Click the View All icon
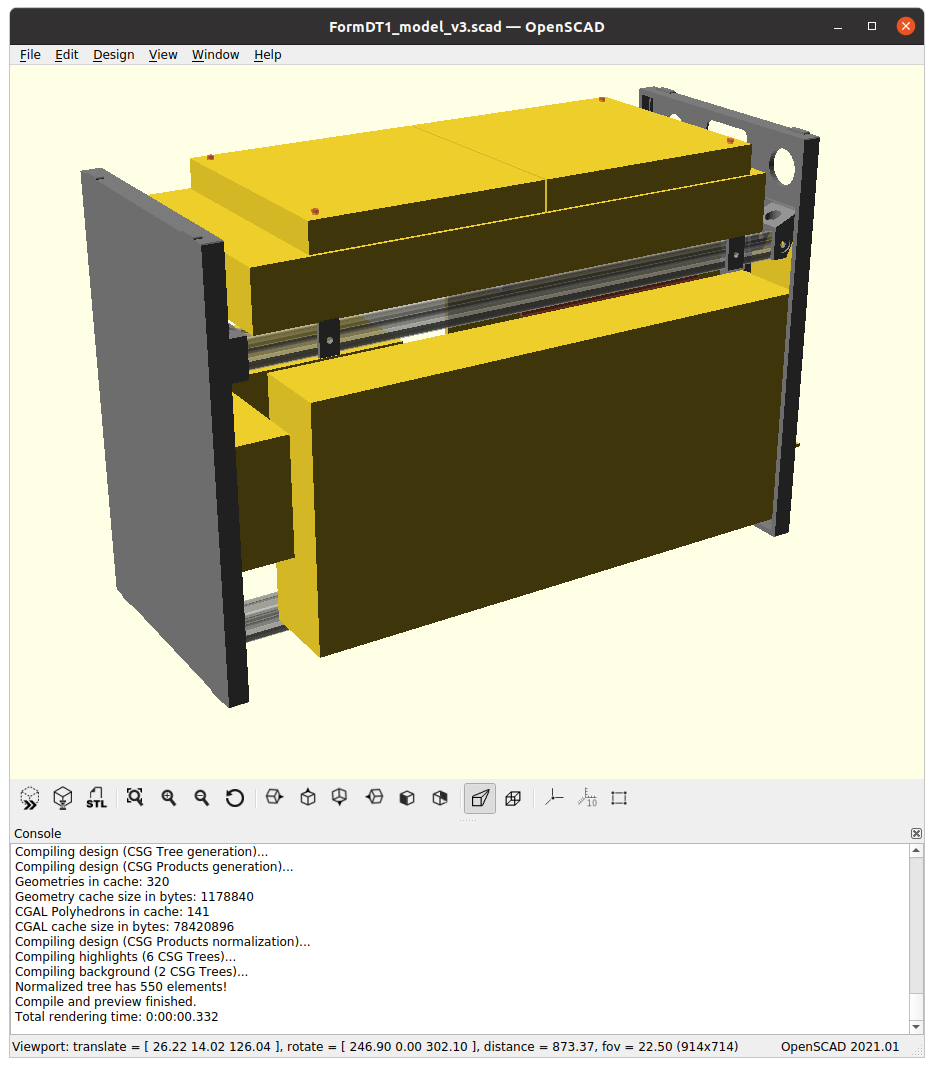The height and width of the screenshot is (1067, 934). [x=135, y=798]
